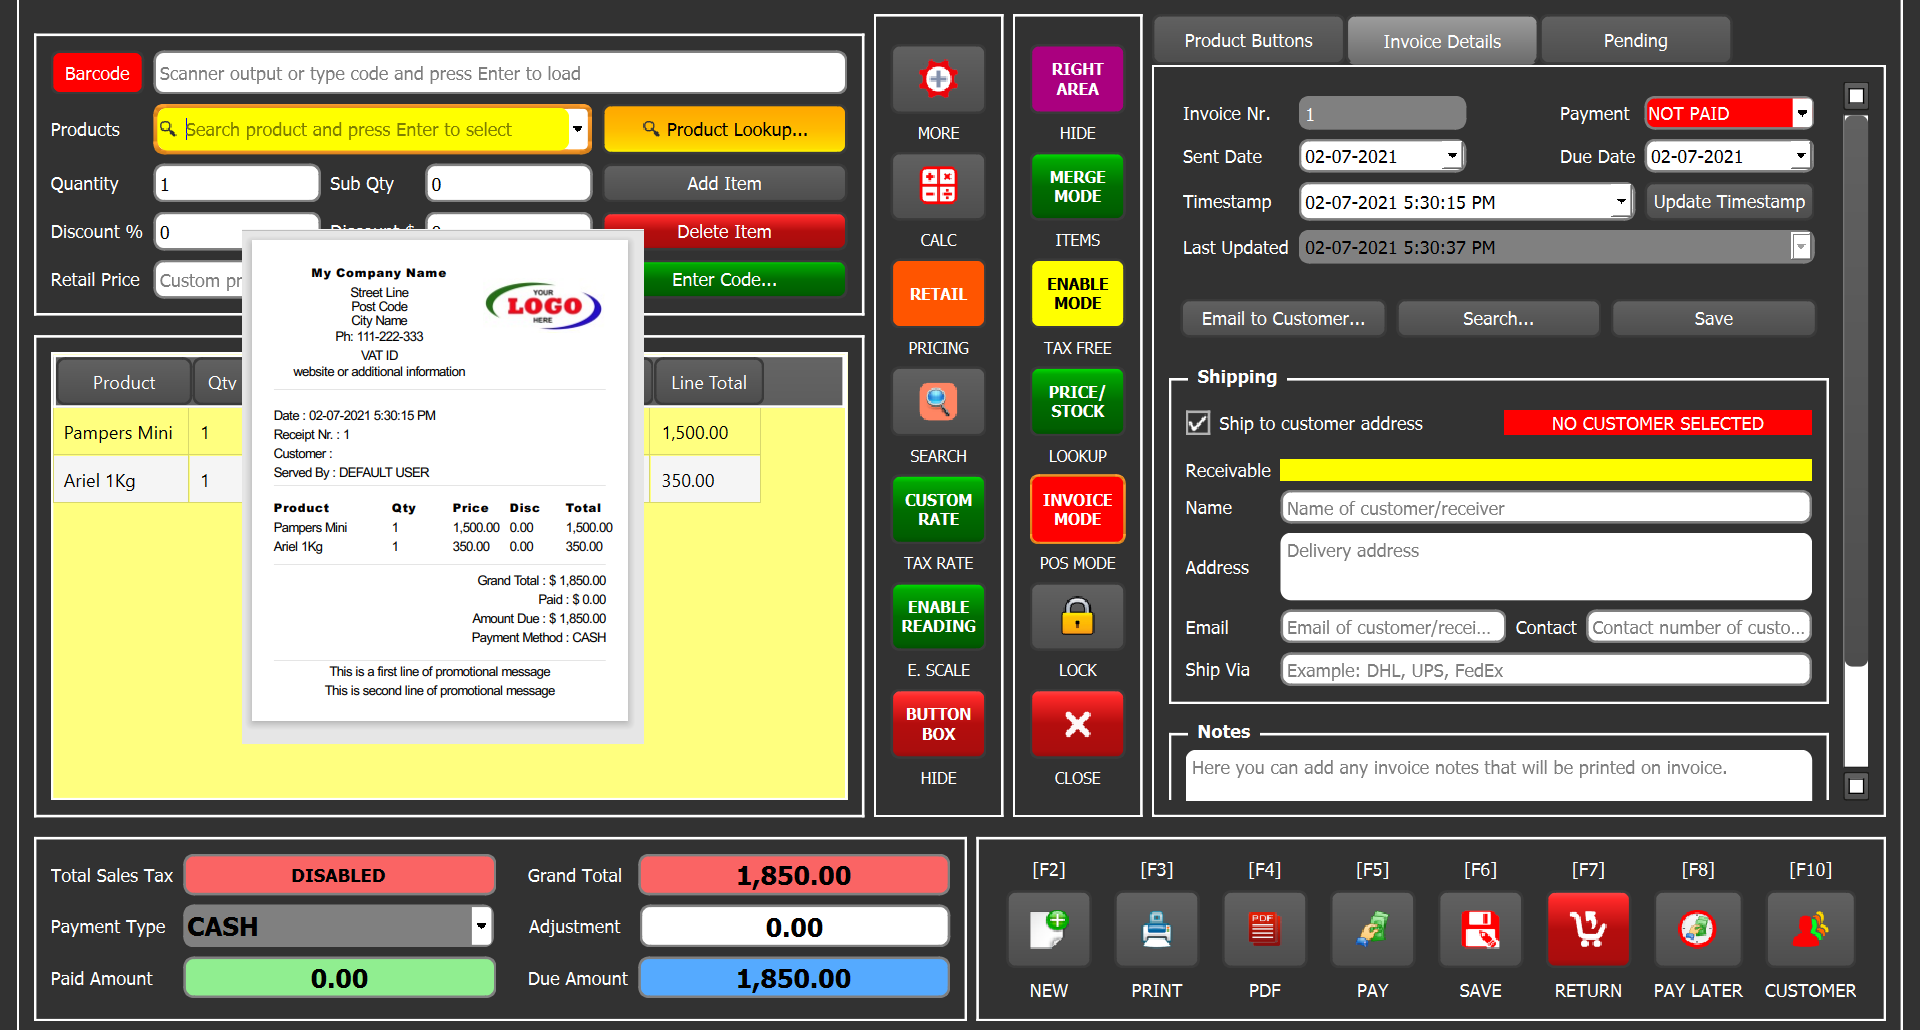Lock the screen with padlock icon

1077,617
